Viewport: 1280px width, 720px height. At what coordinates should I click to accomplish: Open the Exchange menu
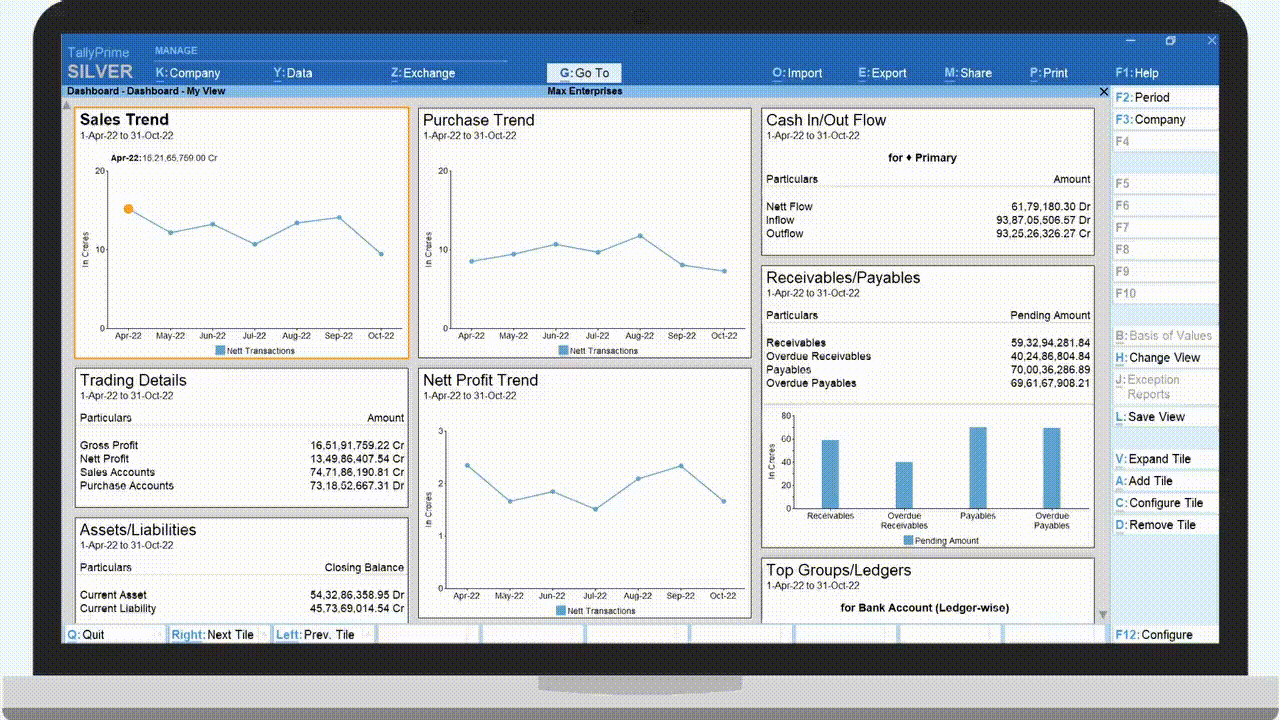[423, 73]
